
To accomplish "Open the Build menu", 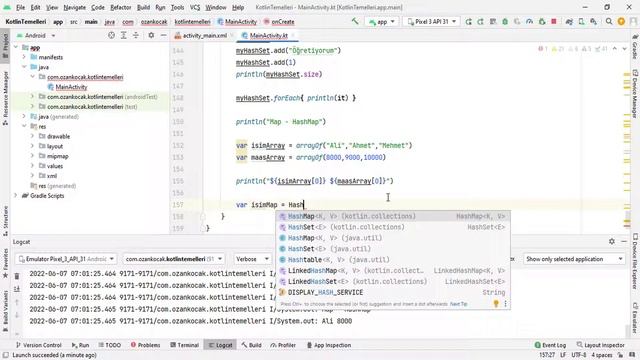I will click(143, 7).
